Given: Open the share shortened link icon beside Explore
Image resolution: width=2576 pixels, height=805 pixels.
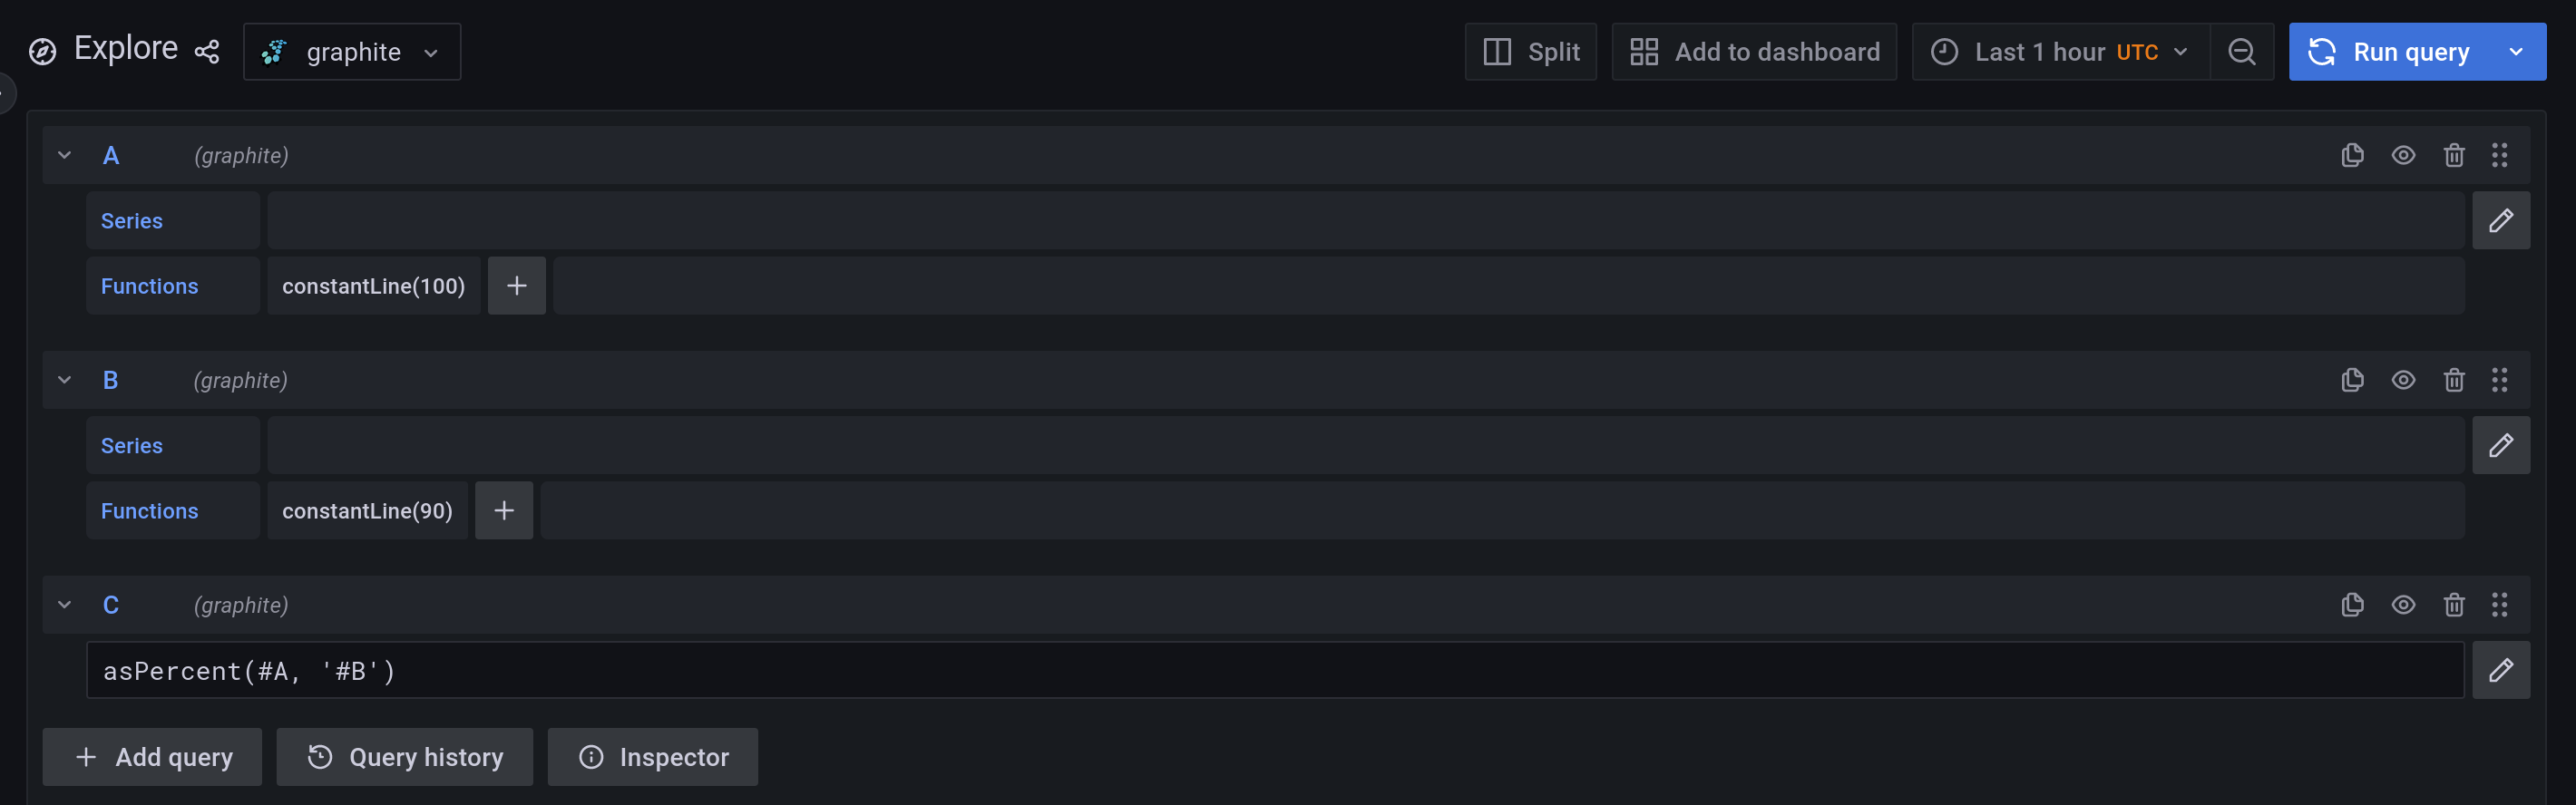Looking at the screenshot, I should coord(207,51).
